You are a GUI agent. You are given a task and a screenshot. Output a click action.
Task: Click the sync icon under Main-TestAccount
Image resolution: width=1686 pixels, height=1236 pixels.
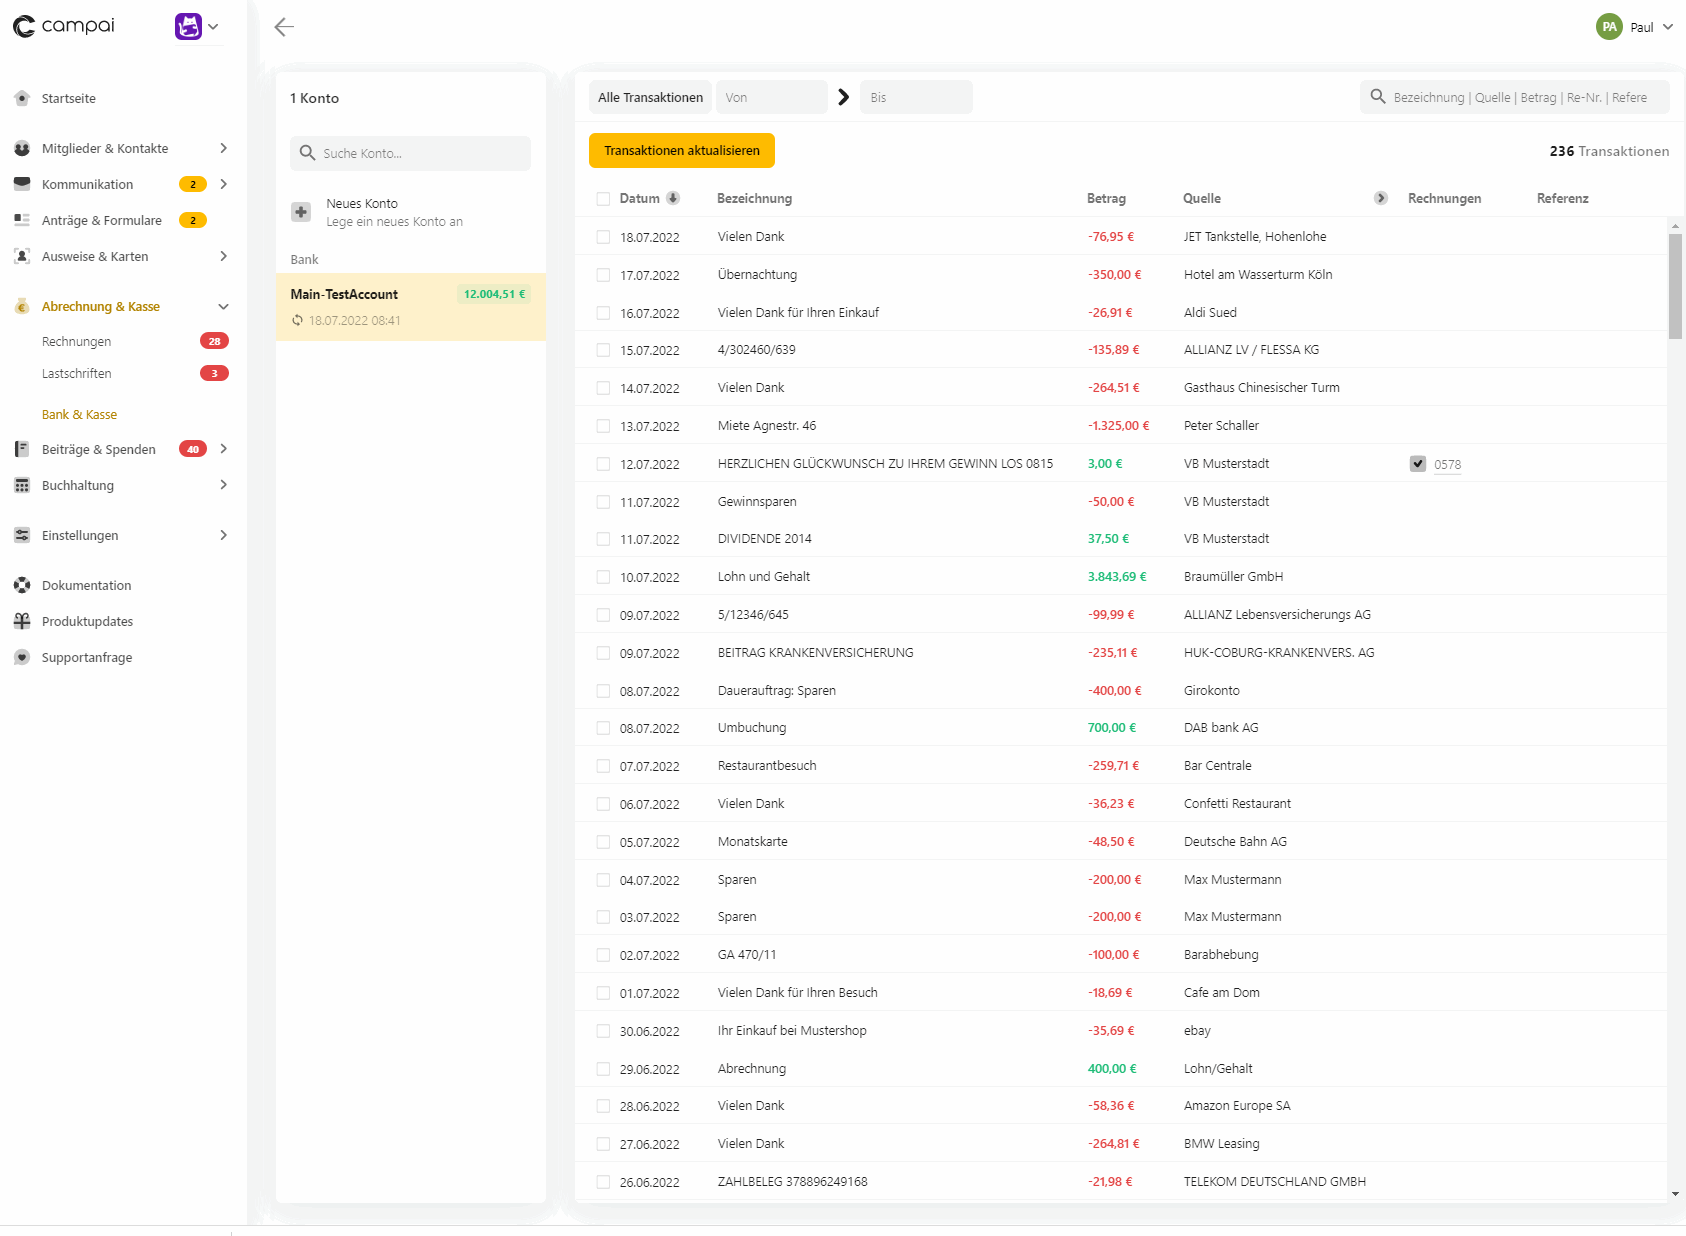tap(297, 321)
